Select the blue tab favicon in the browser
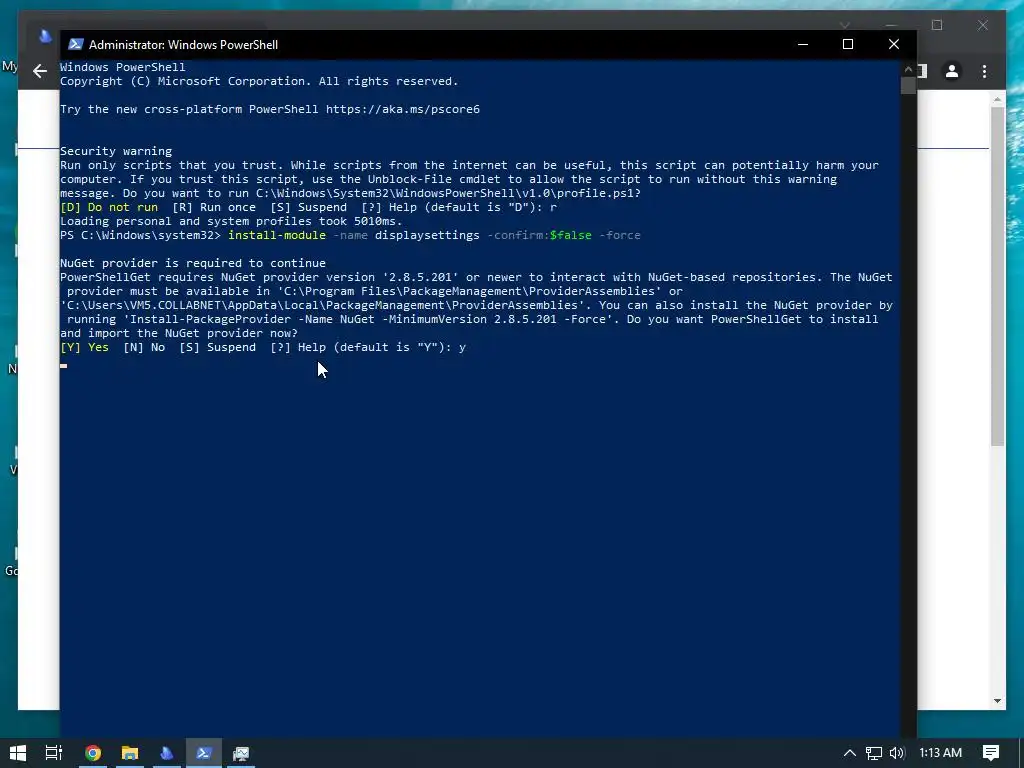1024x768 pixels. tap(45, 36)
